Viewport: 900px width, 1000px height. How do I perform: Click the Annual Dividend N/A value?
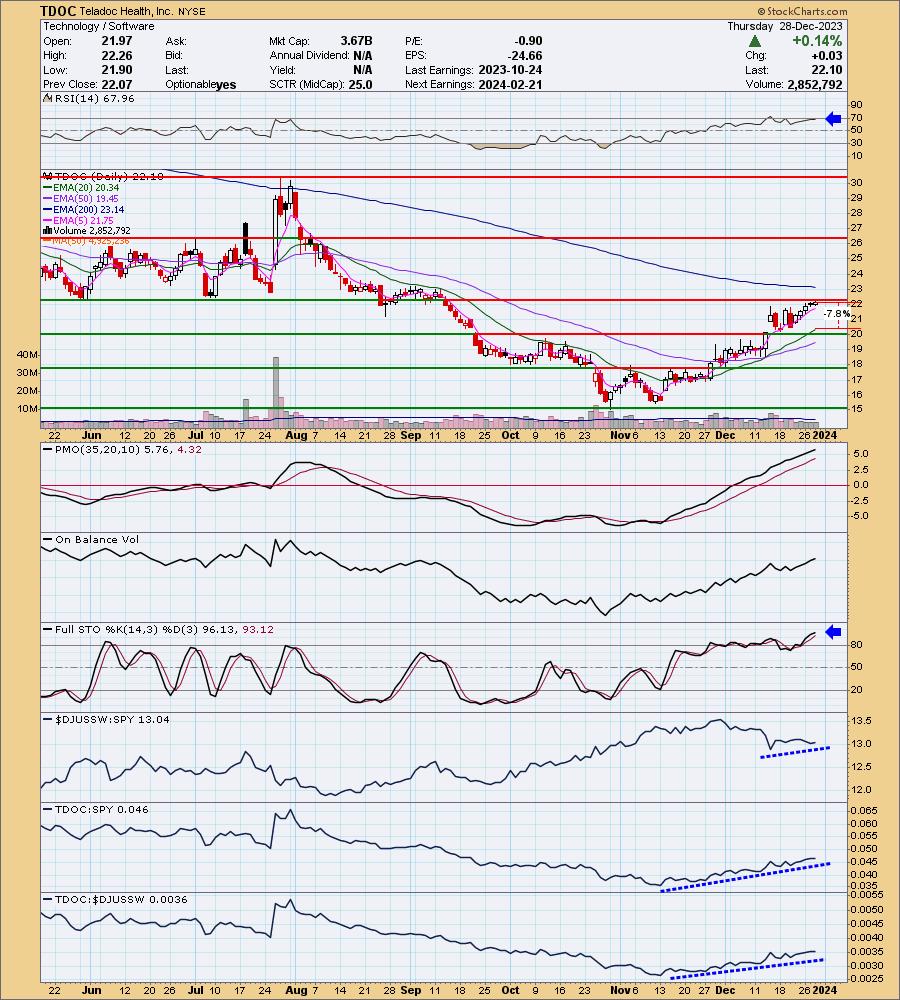pos(362,55)
